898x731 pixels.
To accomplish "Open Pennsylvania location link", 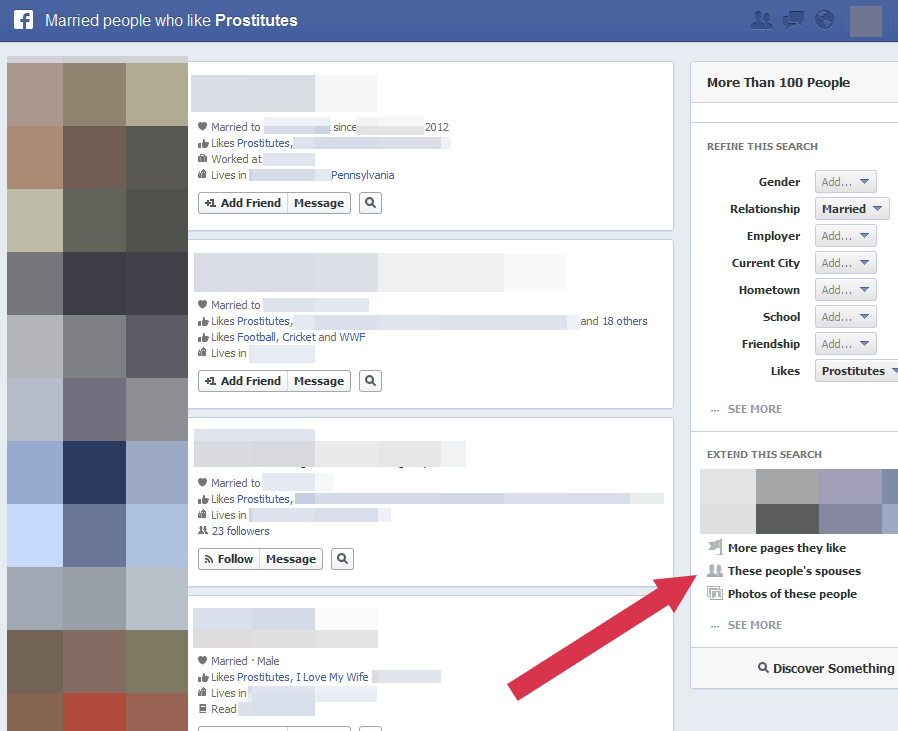I will point(363,175).
